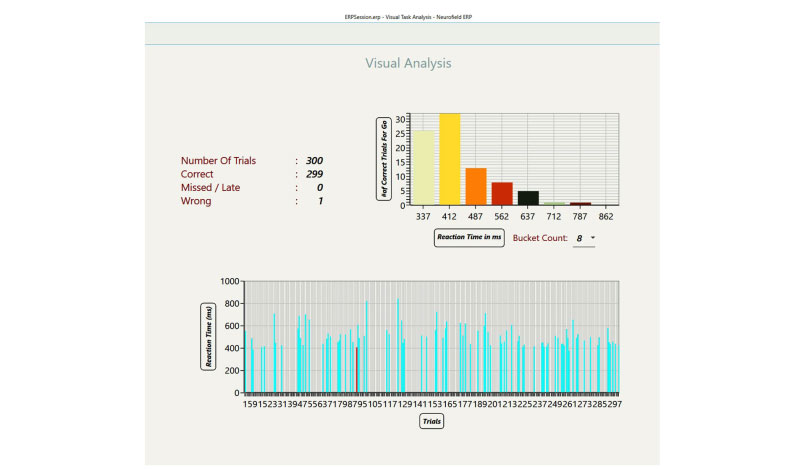Click the Reaction Time in ms axis label
This screenshot has height=469, width=800.
468,238
